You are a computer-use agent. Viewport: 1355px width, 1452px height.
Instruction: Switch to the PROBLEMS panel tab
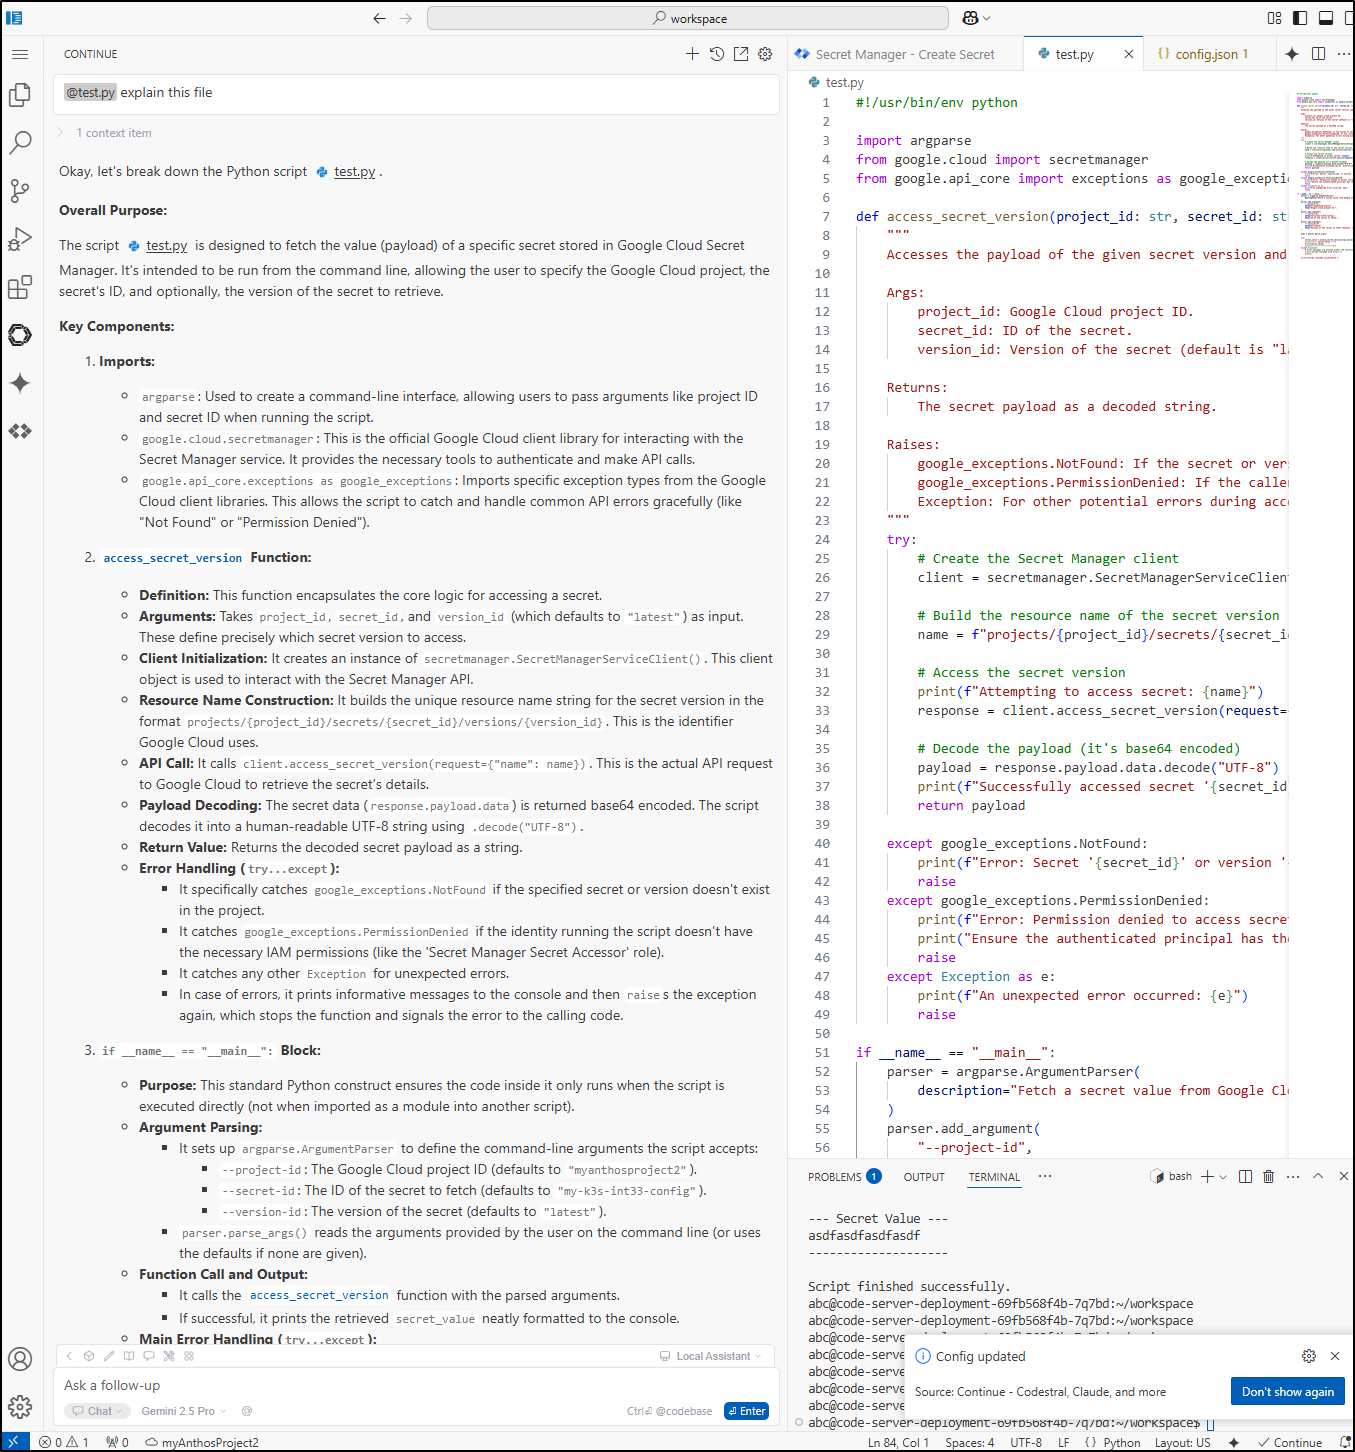point(834,1177)
